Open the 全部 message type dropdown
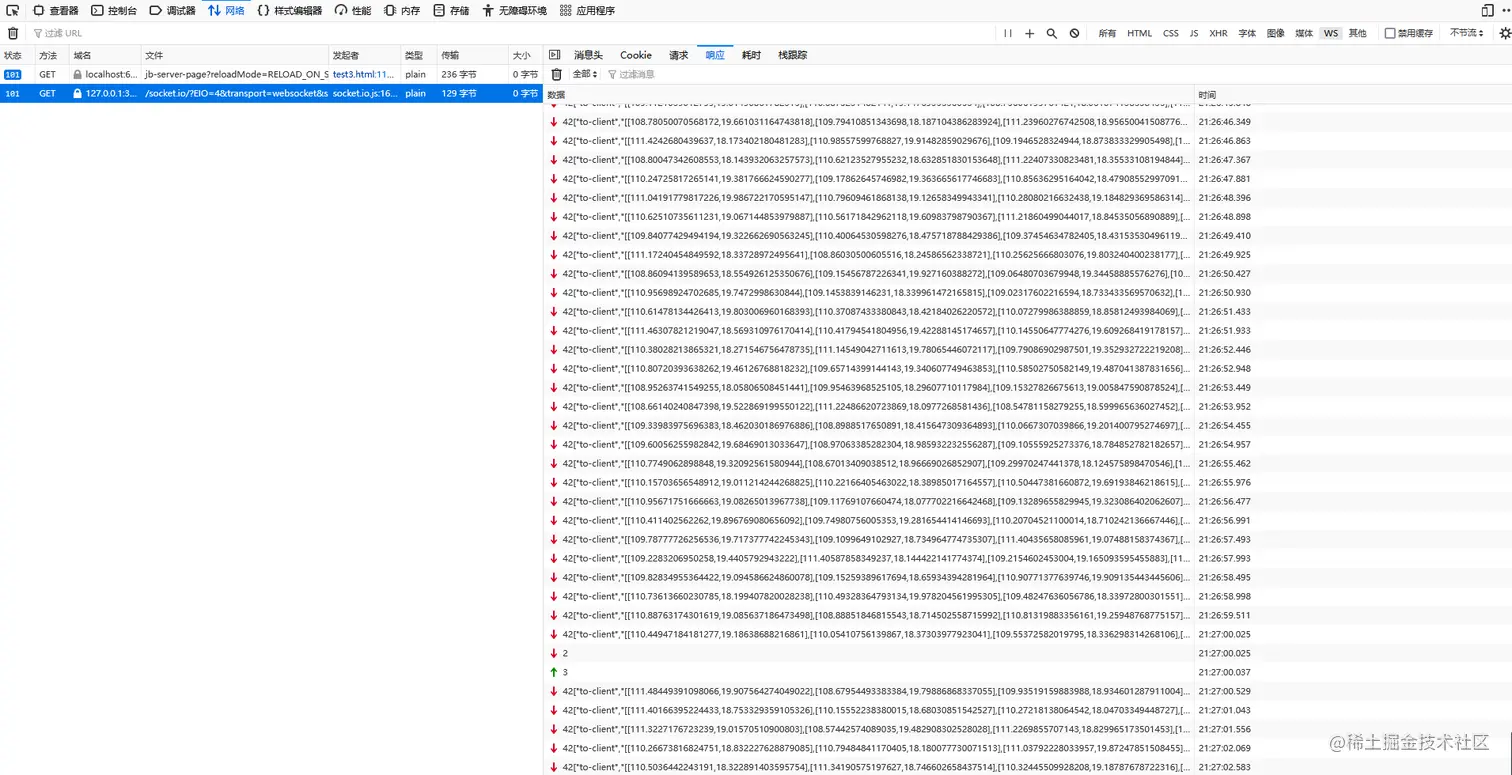The width and height of the screenshot is (1512, 775). [x=585, y=74]
